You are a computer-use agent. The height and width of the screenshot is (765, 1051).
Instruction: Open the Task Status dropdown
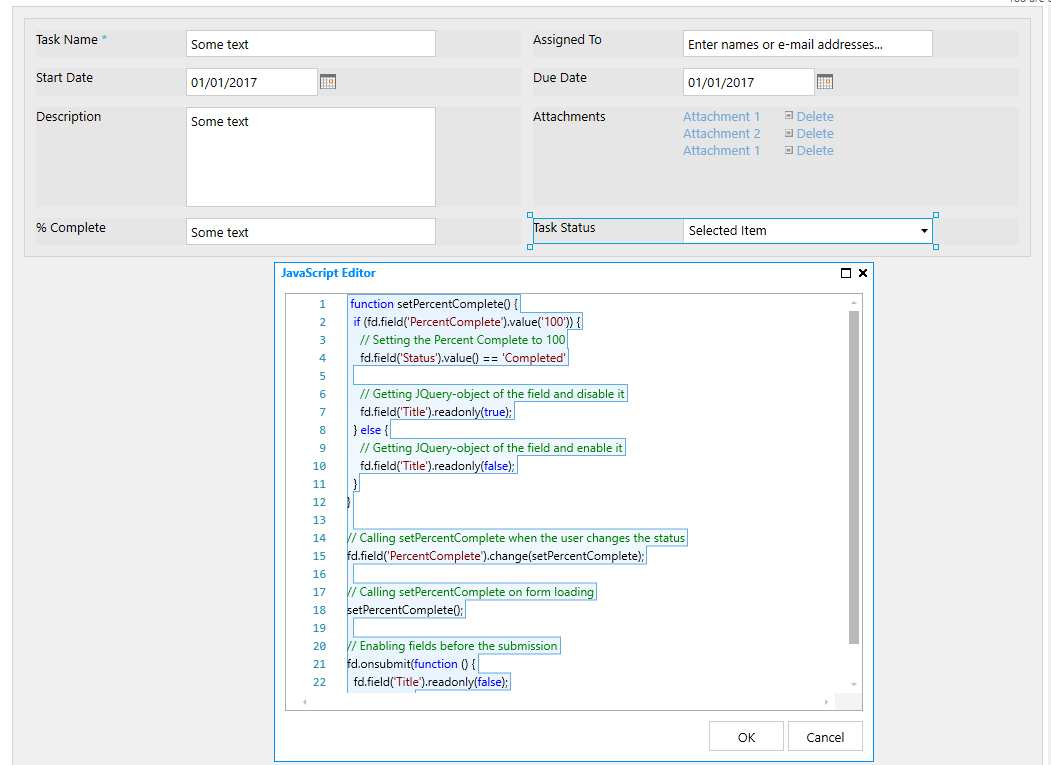[925, 231]
